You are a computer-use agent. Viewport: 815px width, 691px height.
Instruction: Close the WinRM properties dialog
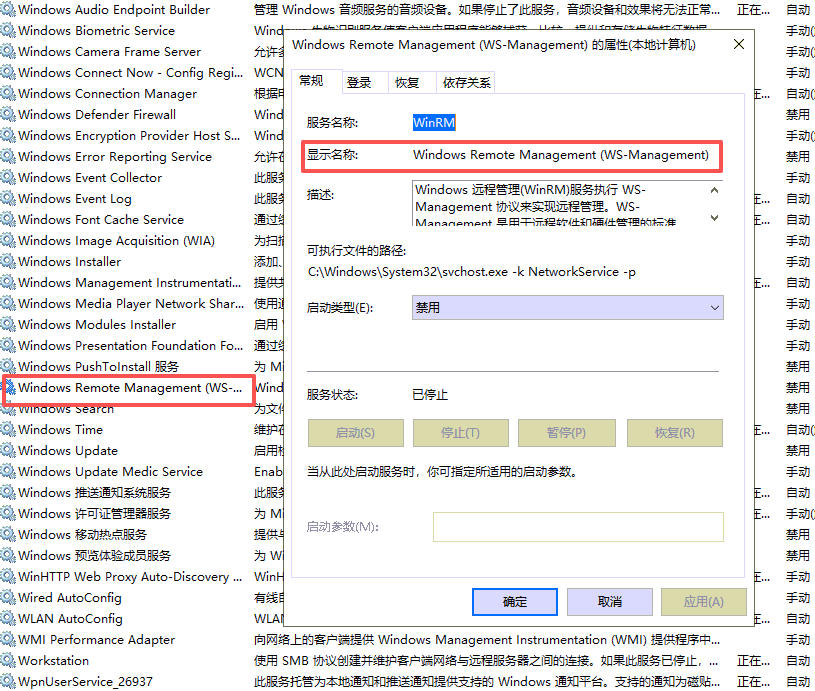tap(739, 45)
